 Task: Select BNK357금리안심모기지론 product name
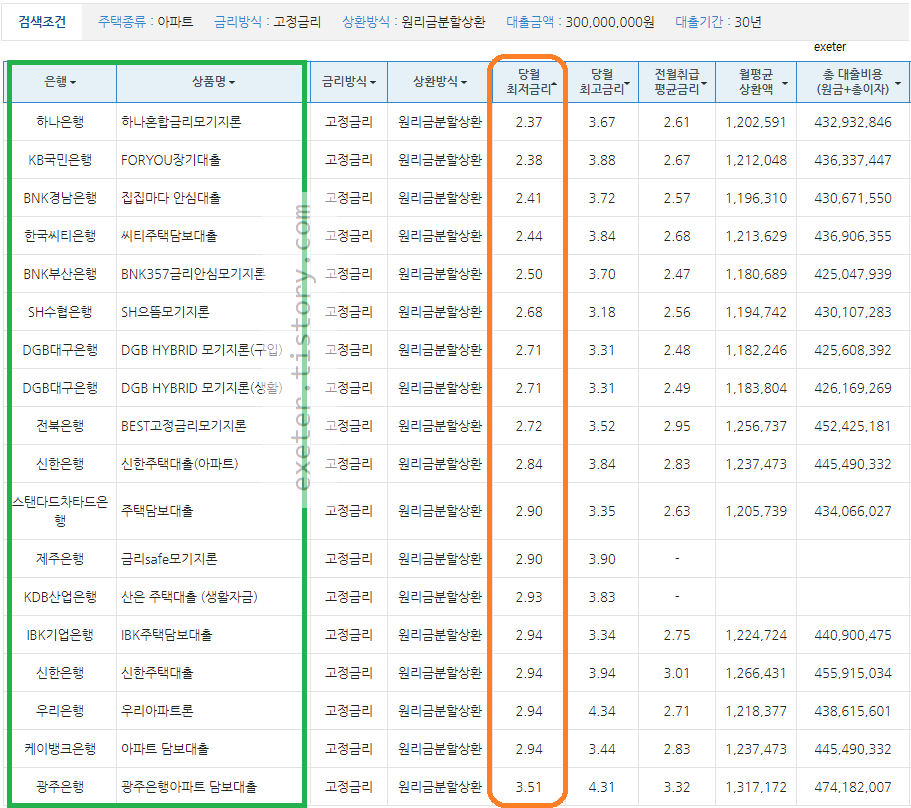tap(193, 274)
